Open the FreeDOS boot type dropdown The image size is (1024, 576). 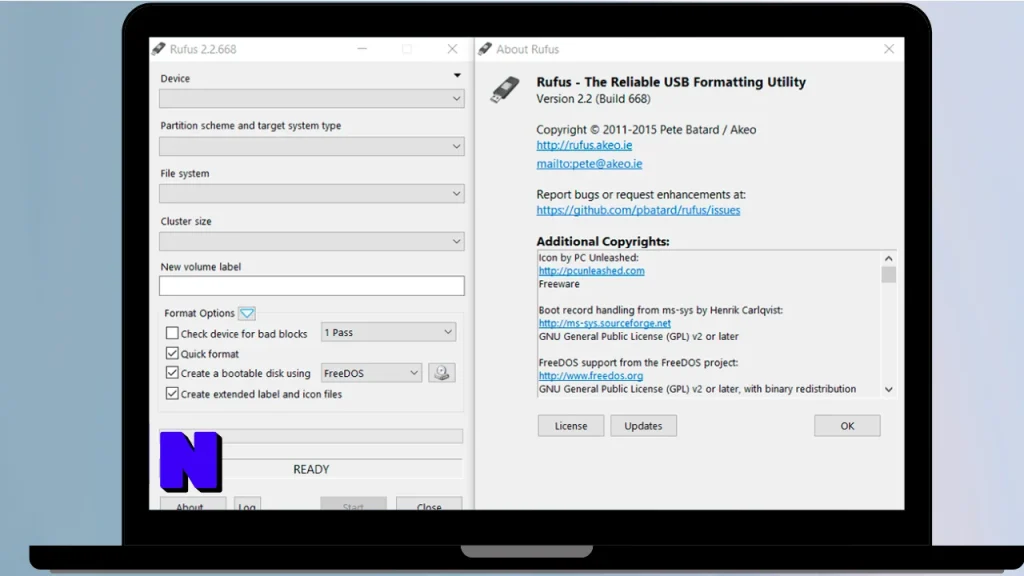(x=371, y=373)
